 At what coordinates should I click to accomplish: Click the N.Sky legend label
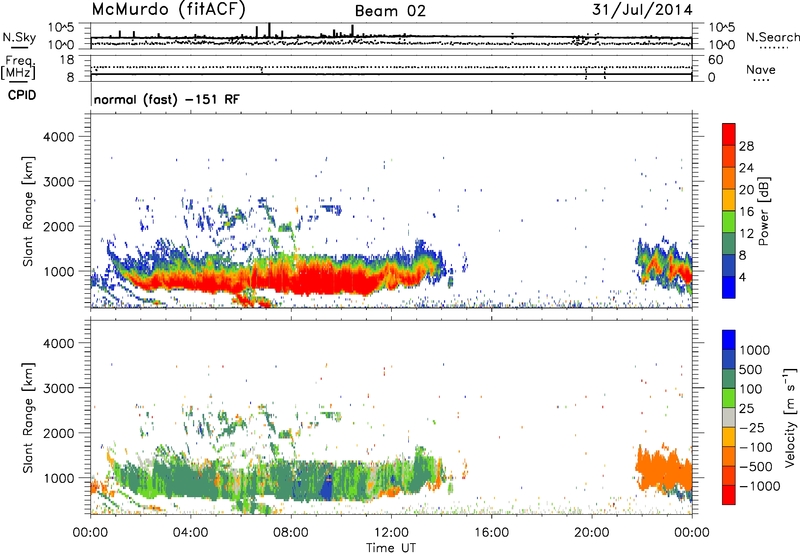(19, 37)
